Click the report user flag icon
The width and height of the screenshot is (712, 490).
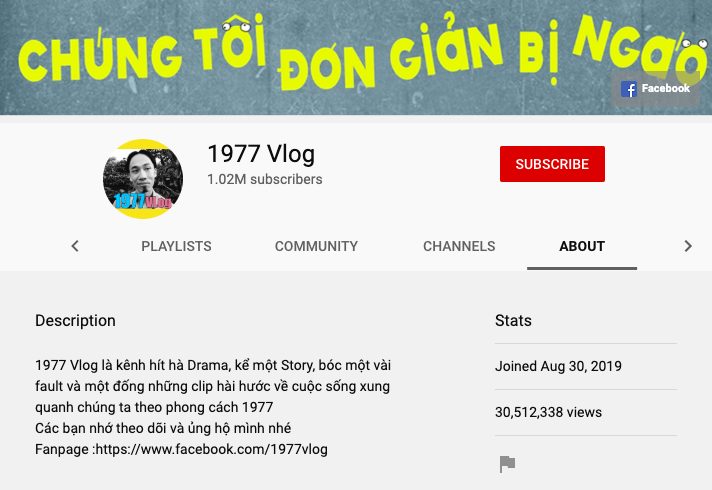(x=507, y=464)
